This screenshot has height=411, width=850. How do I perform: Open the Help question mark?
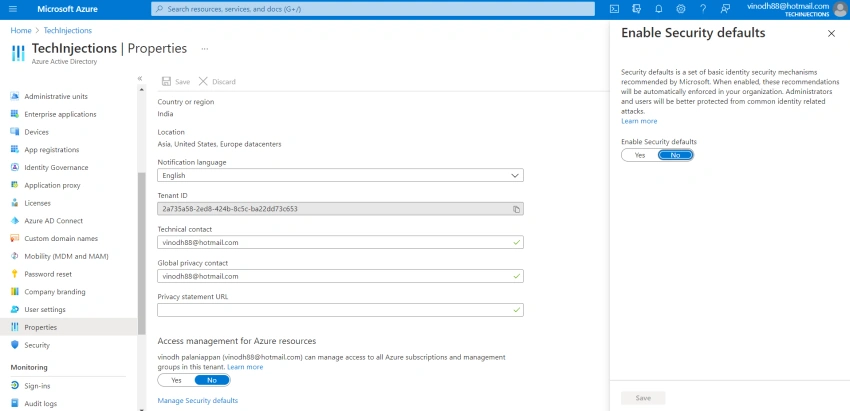point(703,9)
